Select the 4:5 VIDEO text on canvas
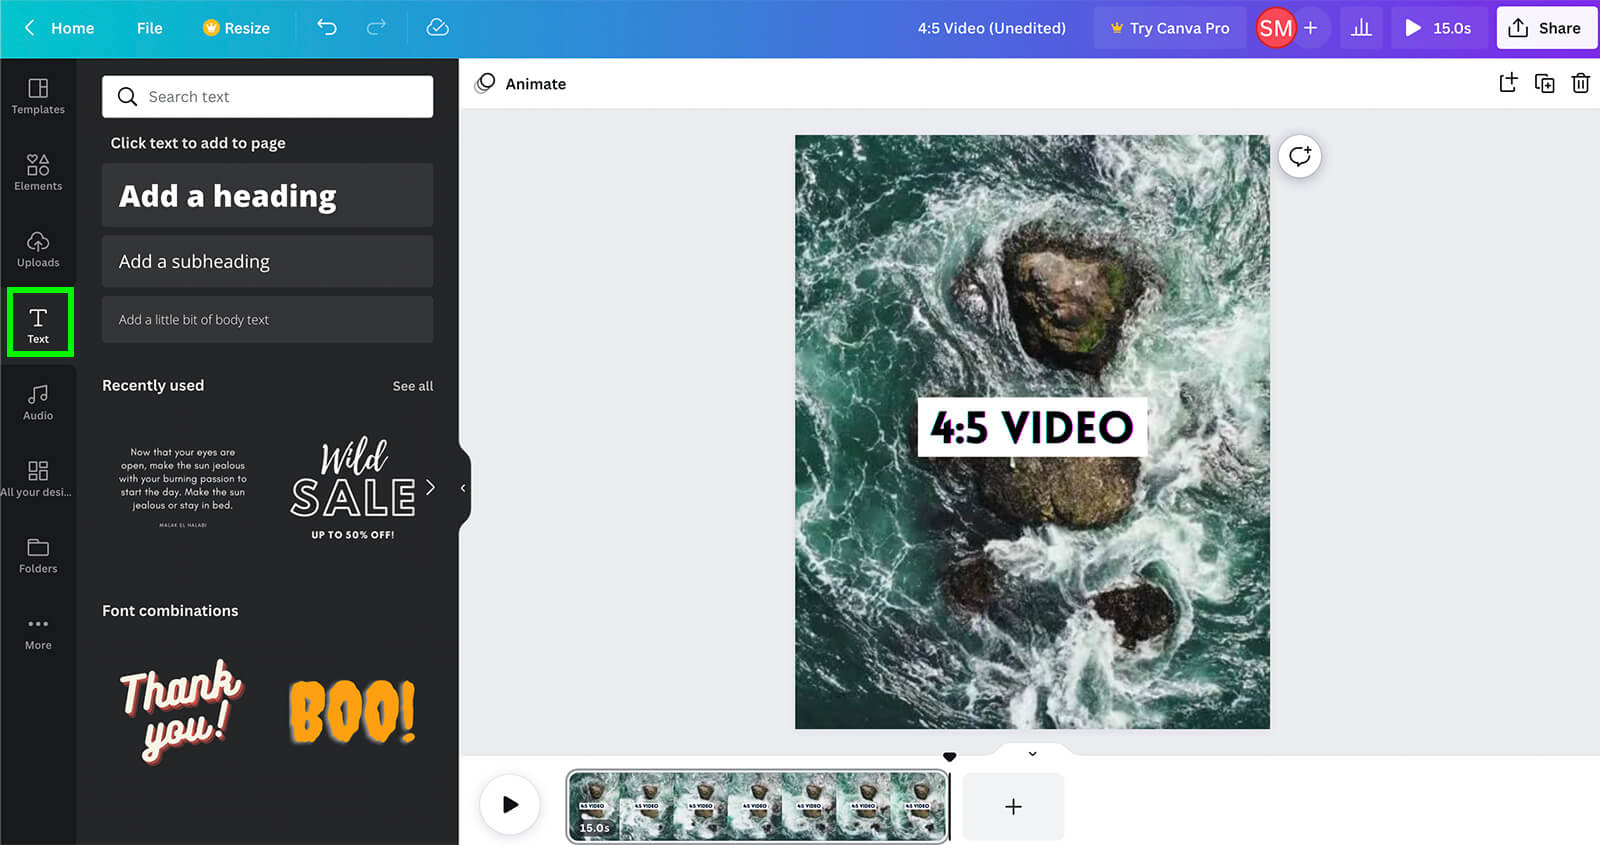This screenshot has height=845, width=1600. click(1032, 428)
